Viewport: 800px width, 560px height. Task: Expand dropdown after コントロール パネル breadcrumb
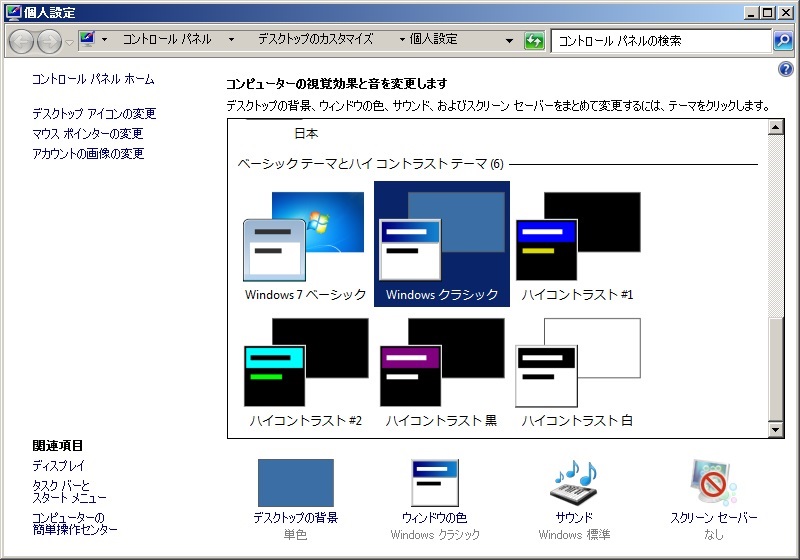231,39
